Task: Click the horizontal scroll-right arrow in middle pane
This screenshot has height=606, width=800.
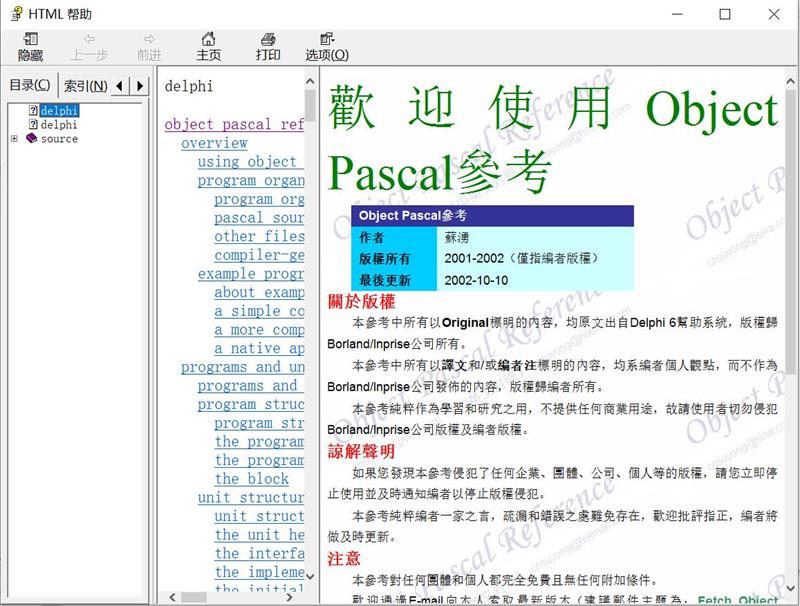Action: (x=290, y=597)
